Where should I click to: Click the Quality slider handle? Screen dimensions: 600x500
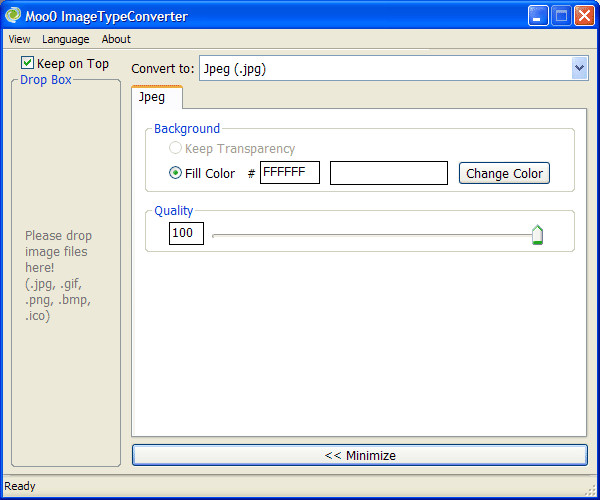coord(537,235)
